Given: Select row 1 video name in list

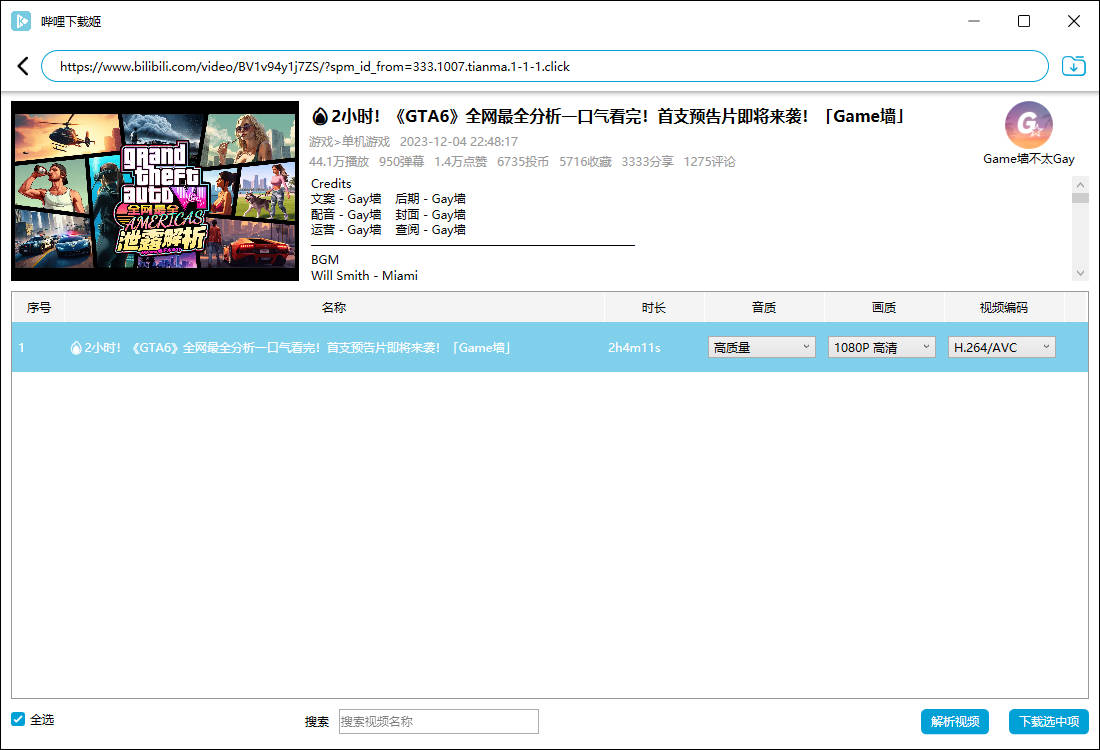Looking at the screenshot, I should (290, 347).
